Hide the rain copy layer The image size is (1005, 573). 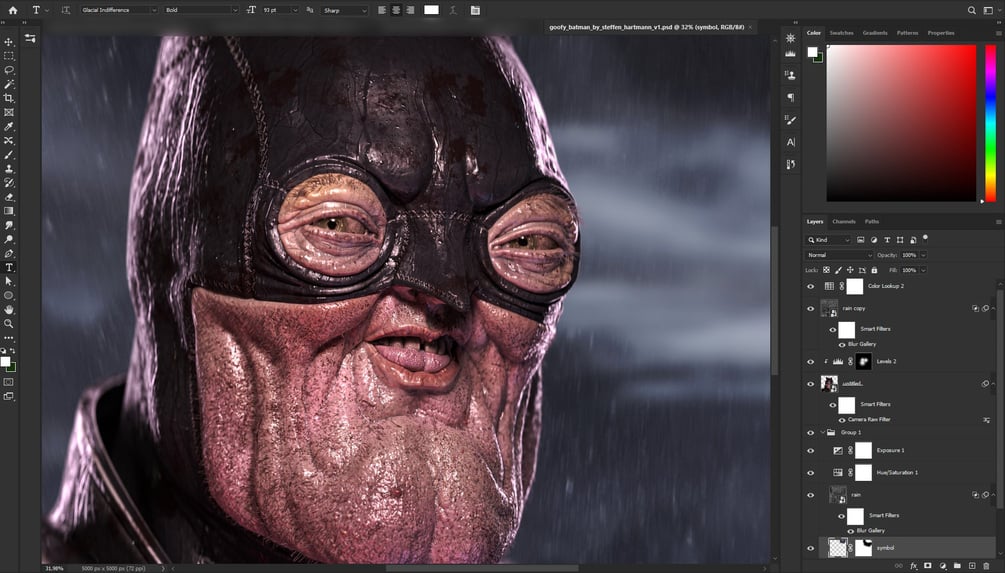click(810, 309)
